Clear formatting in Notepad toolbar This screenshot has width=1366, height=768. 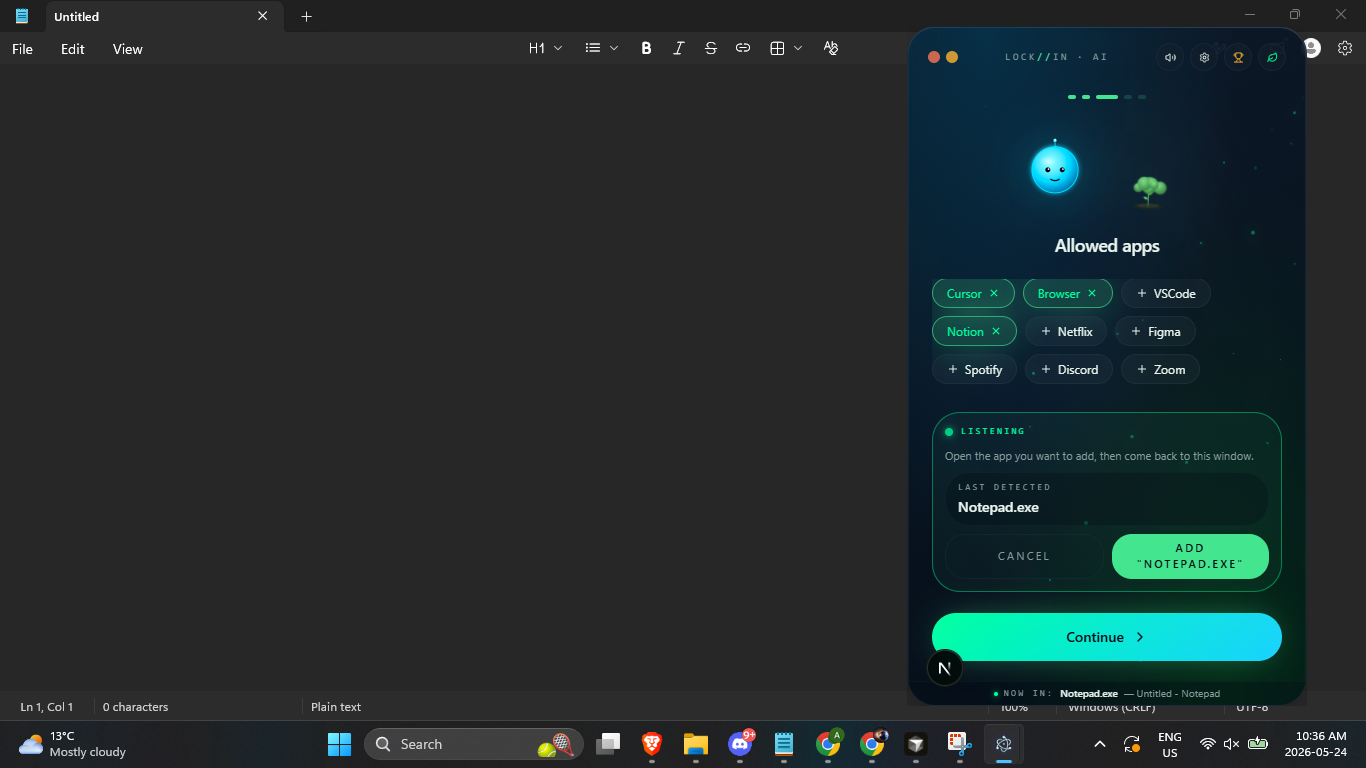coord(830,48)
